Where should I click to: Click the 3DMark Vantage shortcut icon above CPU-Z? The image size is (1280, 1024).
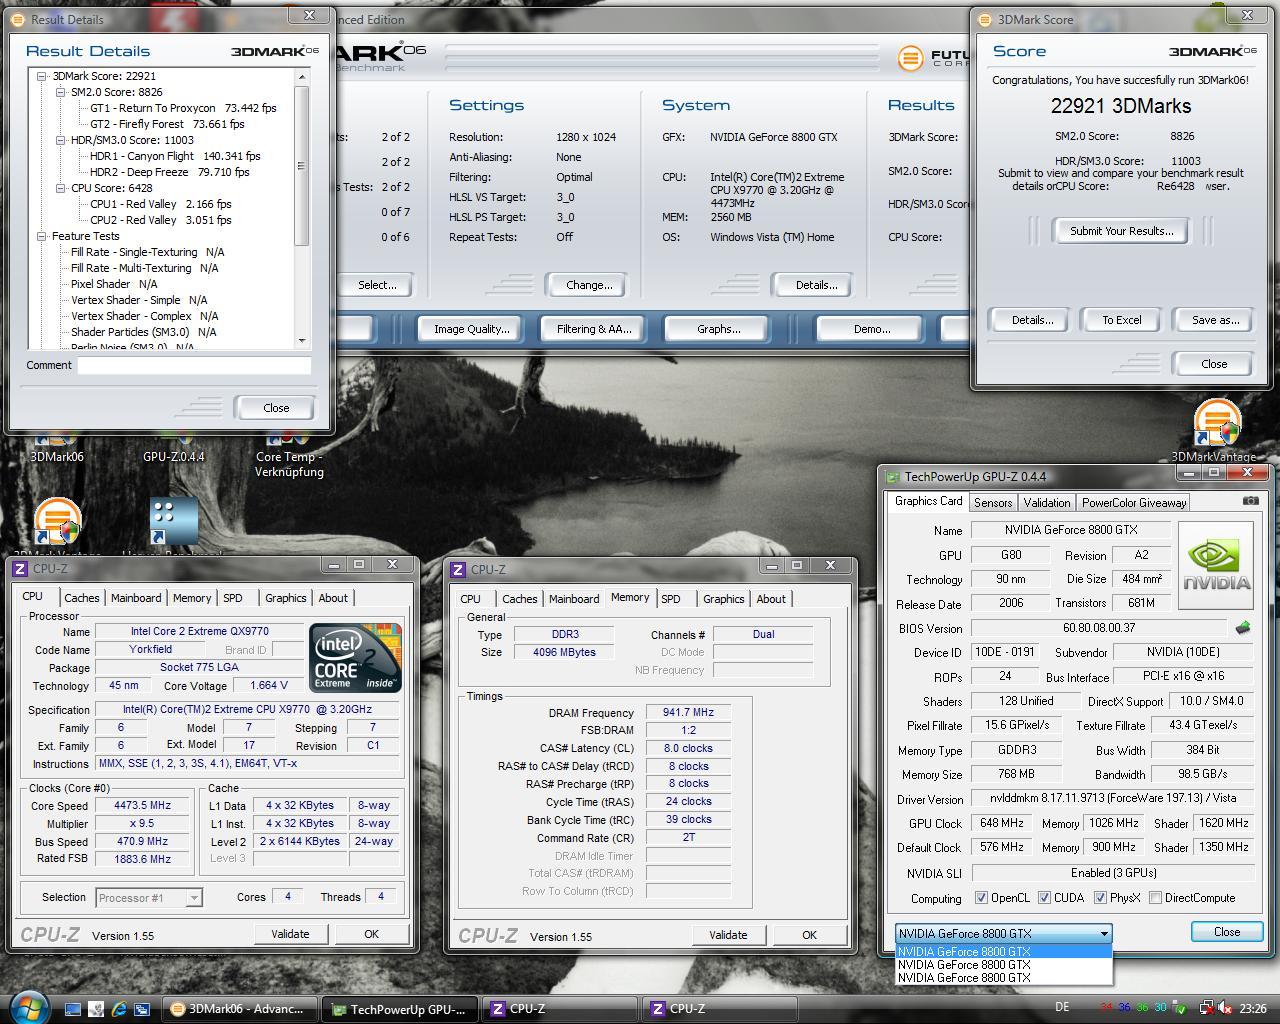57,522
